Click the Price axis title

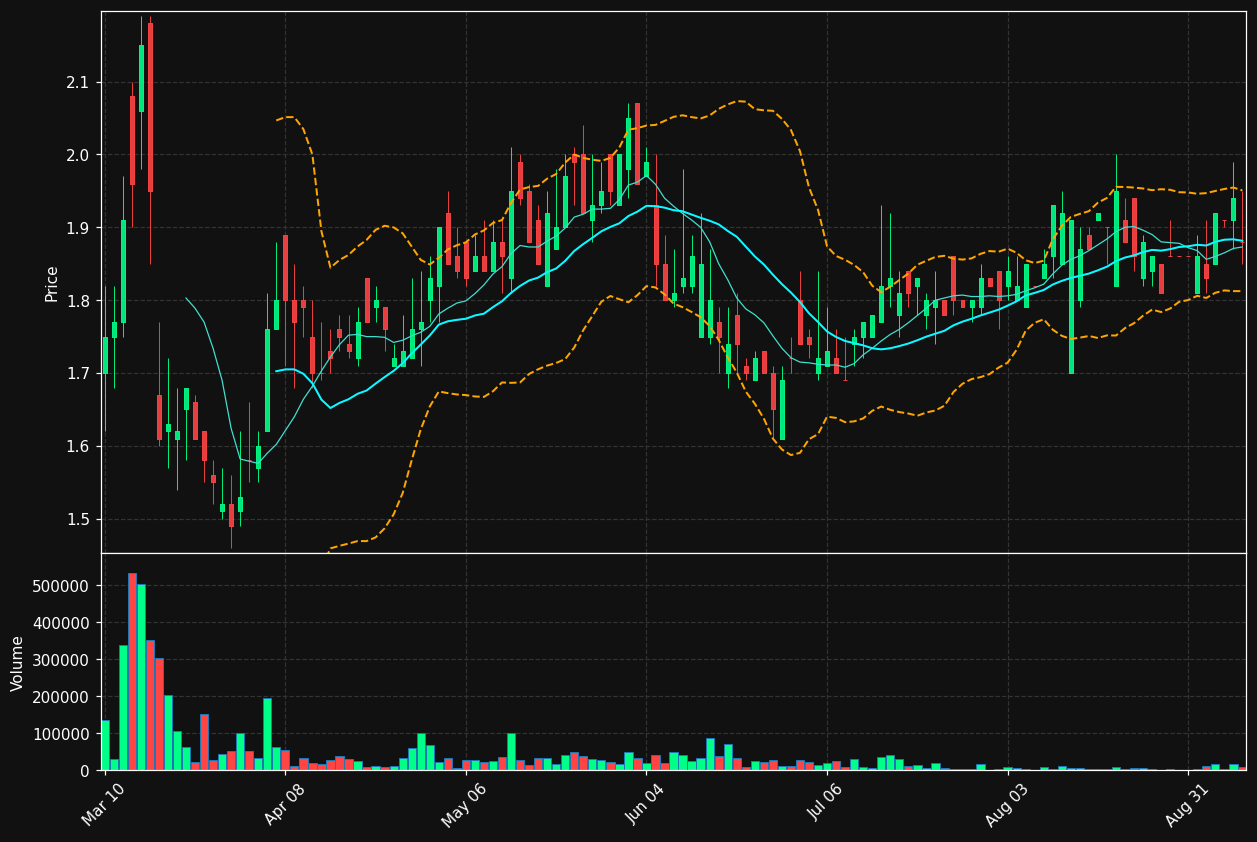(51, 283)
